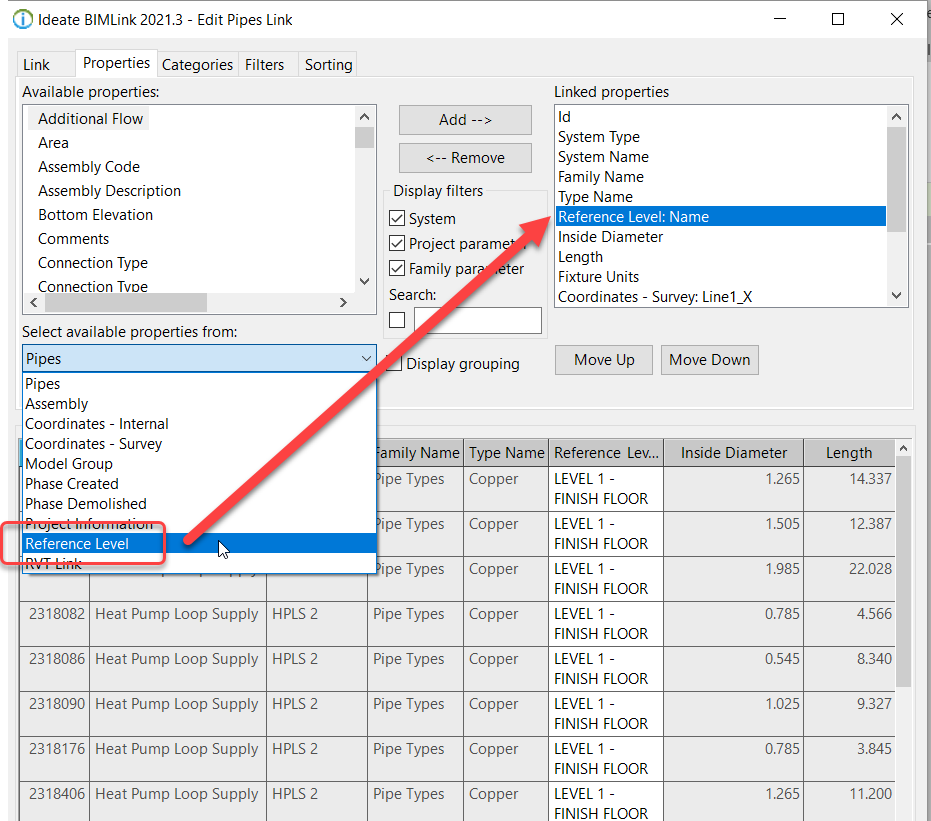Open the Sorting tab
The height and width of the screenshot is (821, 931).
328,63
